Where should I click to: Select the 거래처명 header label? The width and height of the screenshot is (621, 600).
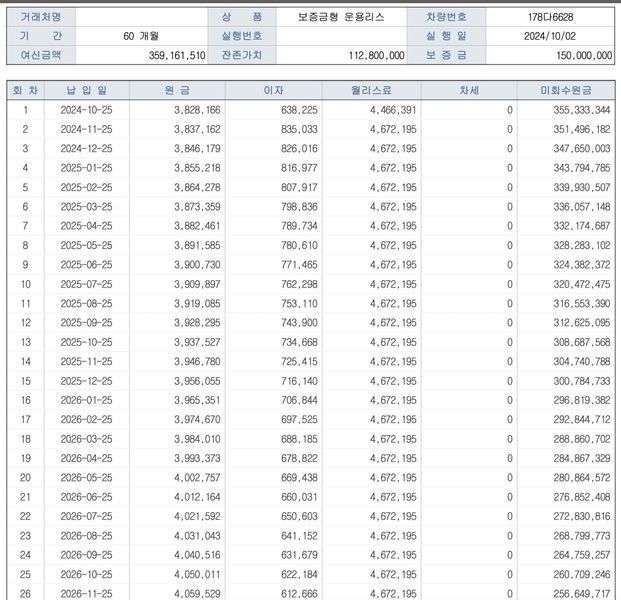coord(41,17)
